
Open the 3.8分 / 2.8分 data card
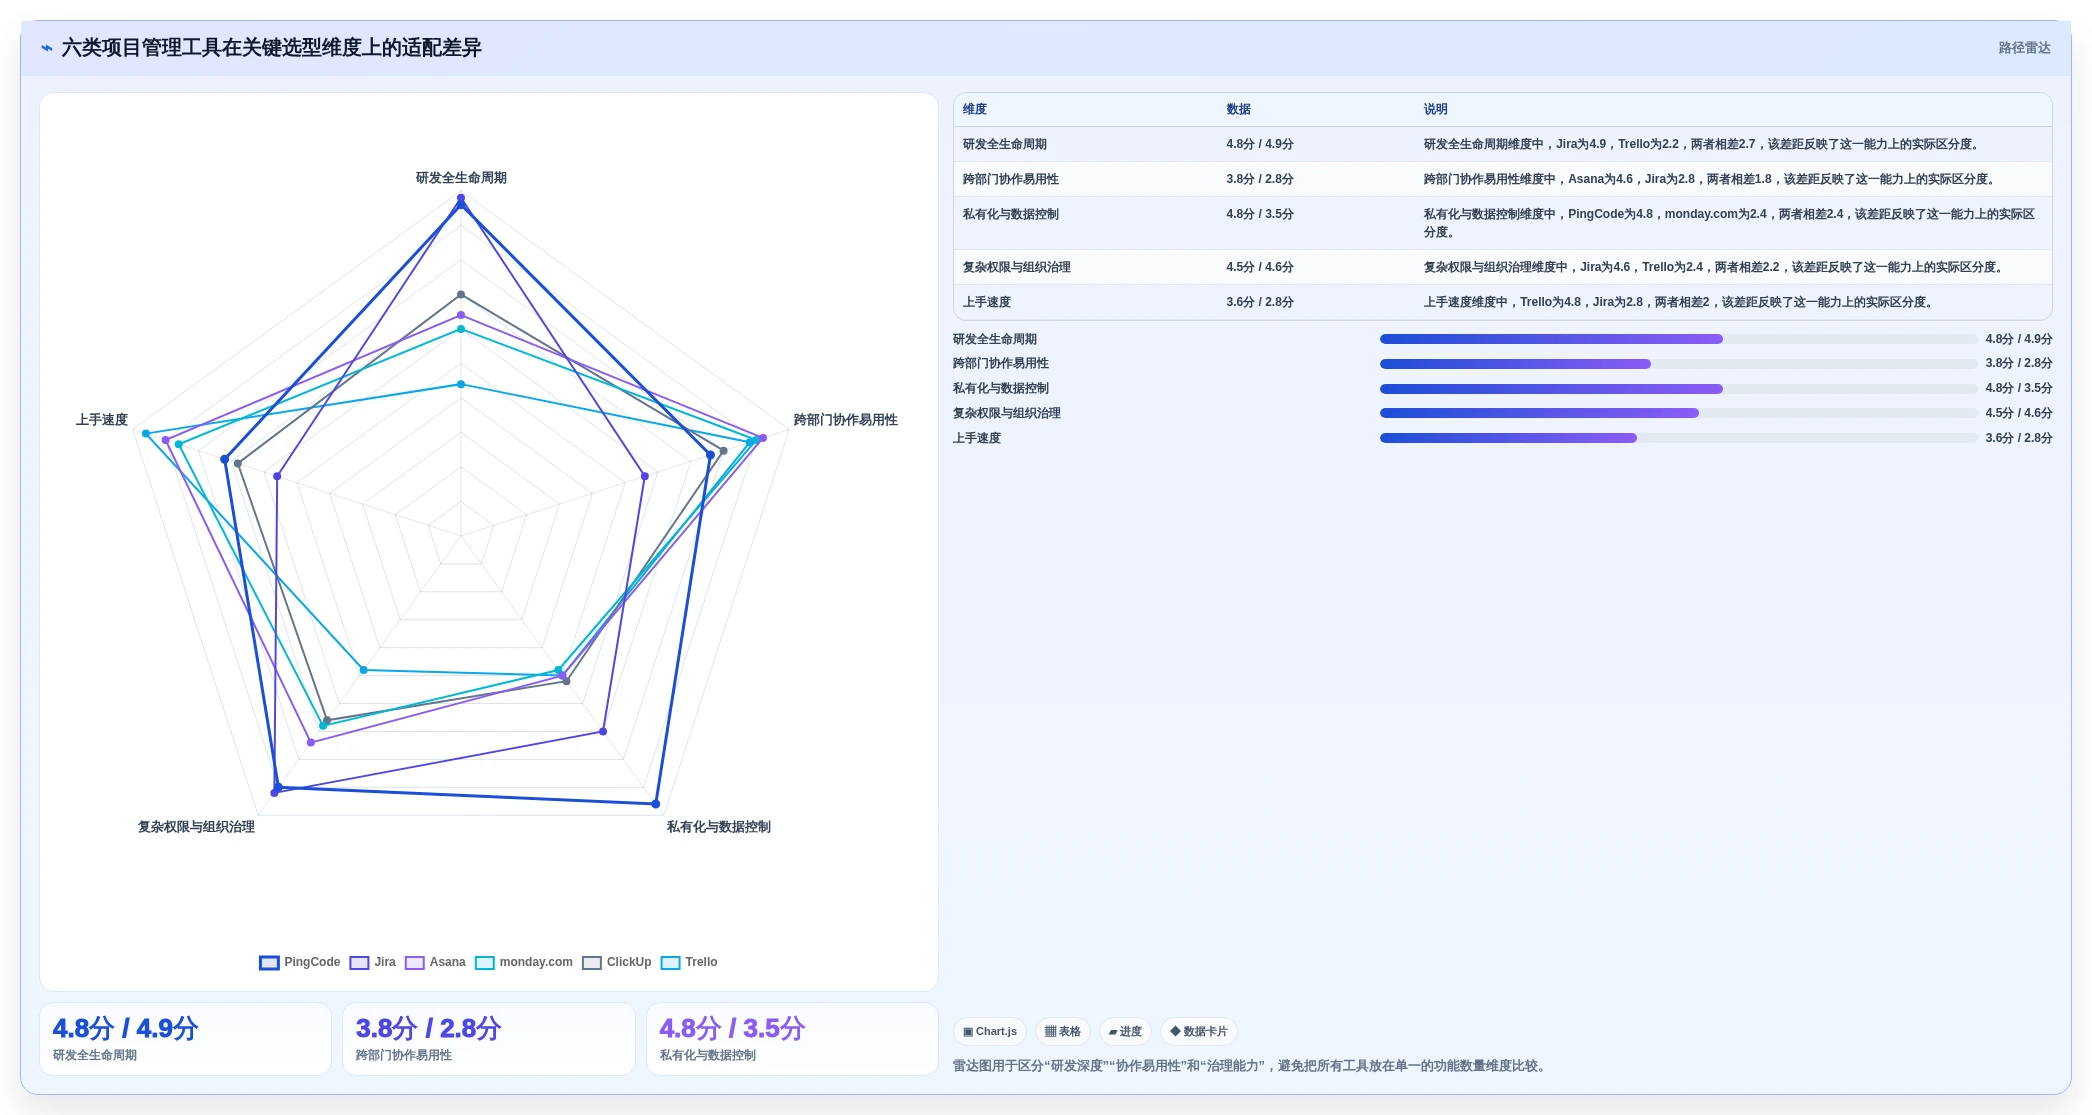click(x=489, y=1039)
